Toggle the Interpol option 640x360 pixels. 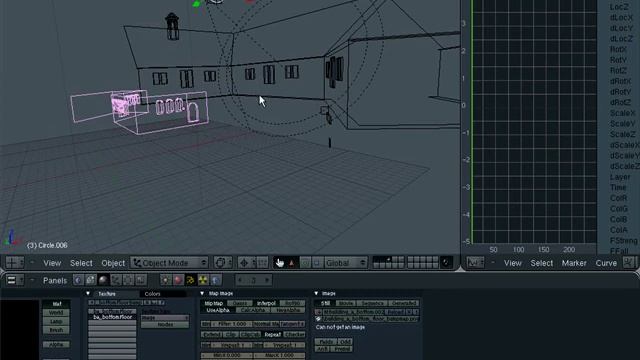[x=266, y=303]
